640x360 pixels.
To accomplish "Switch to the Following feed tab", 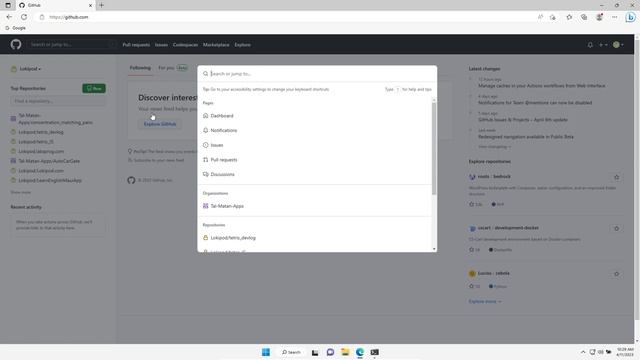I will tap(140, 68).
